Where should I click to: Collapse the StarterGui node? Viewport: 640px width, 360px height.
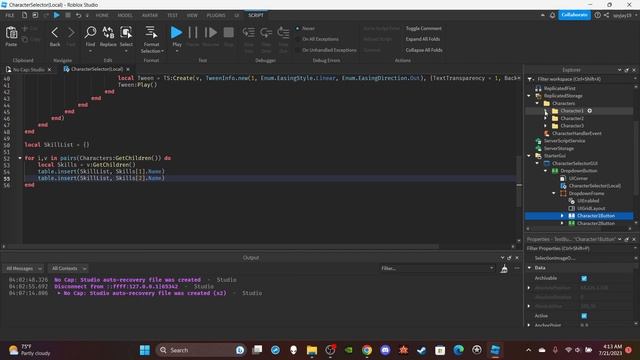[529, 156]
